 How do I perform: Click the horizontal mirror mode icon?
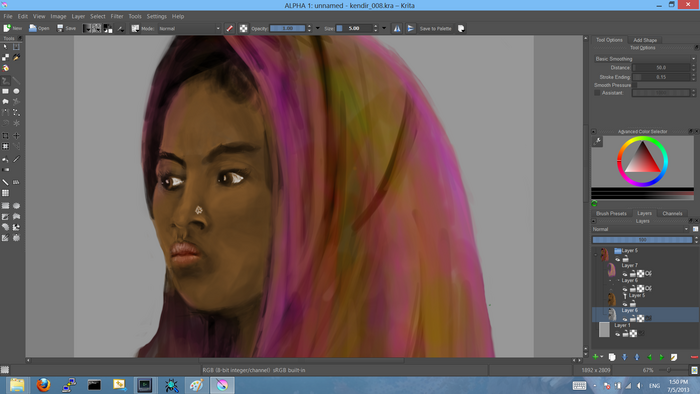point(396,29)
